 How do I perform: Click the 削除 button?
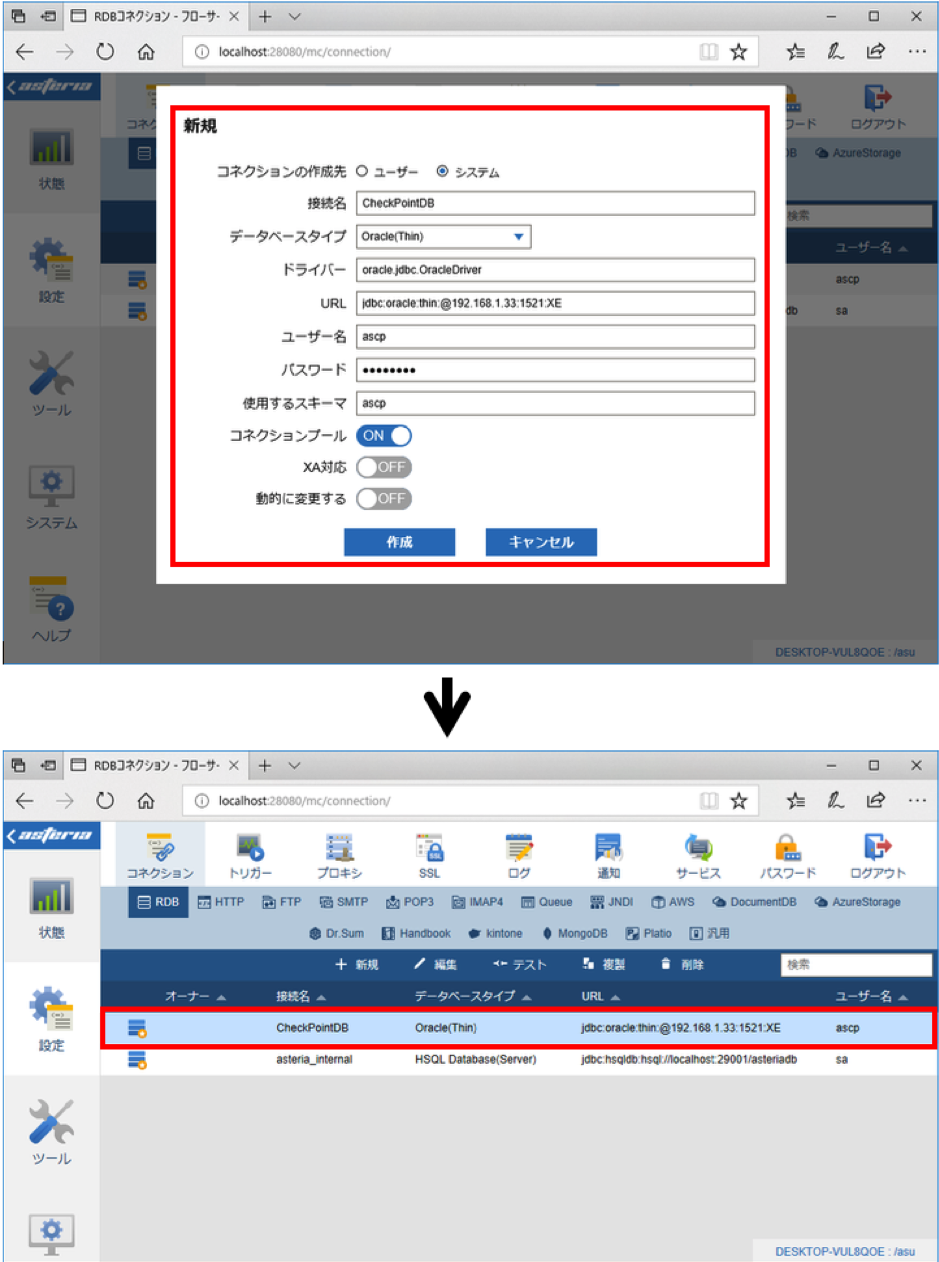682,965
